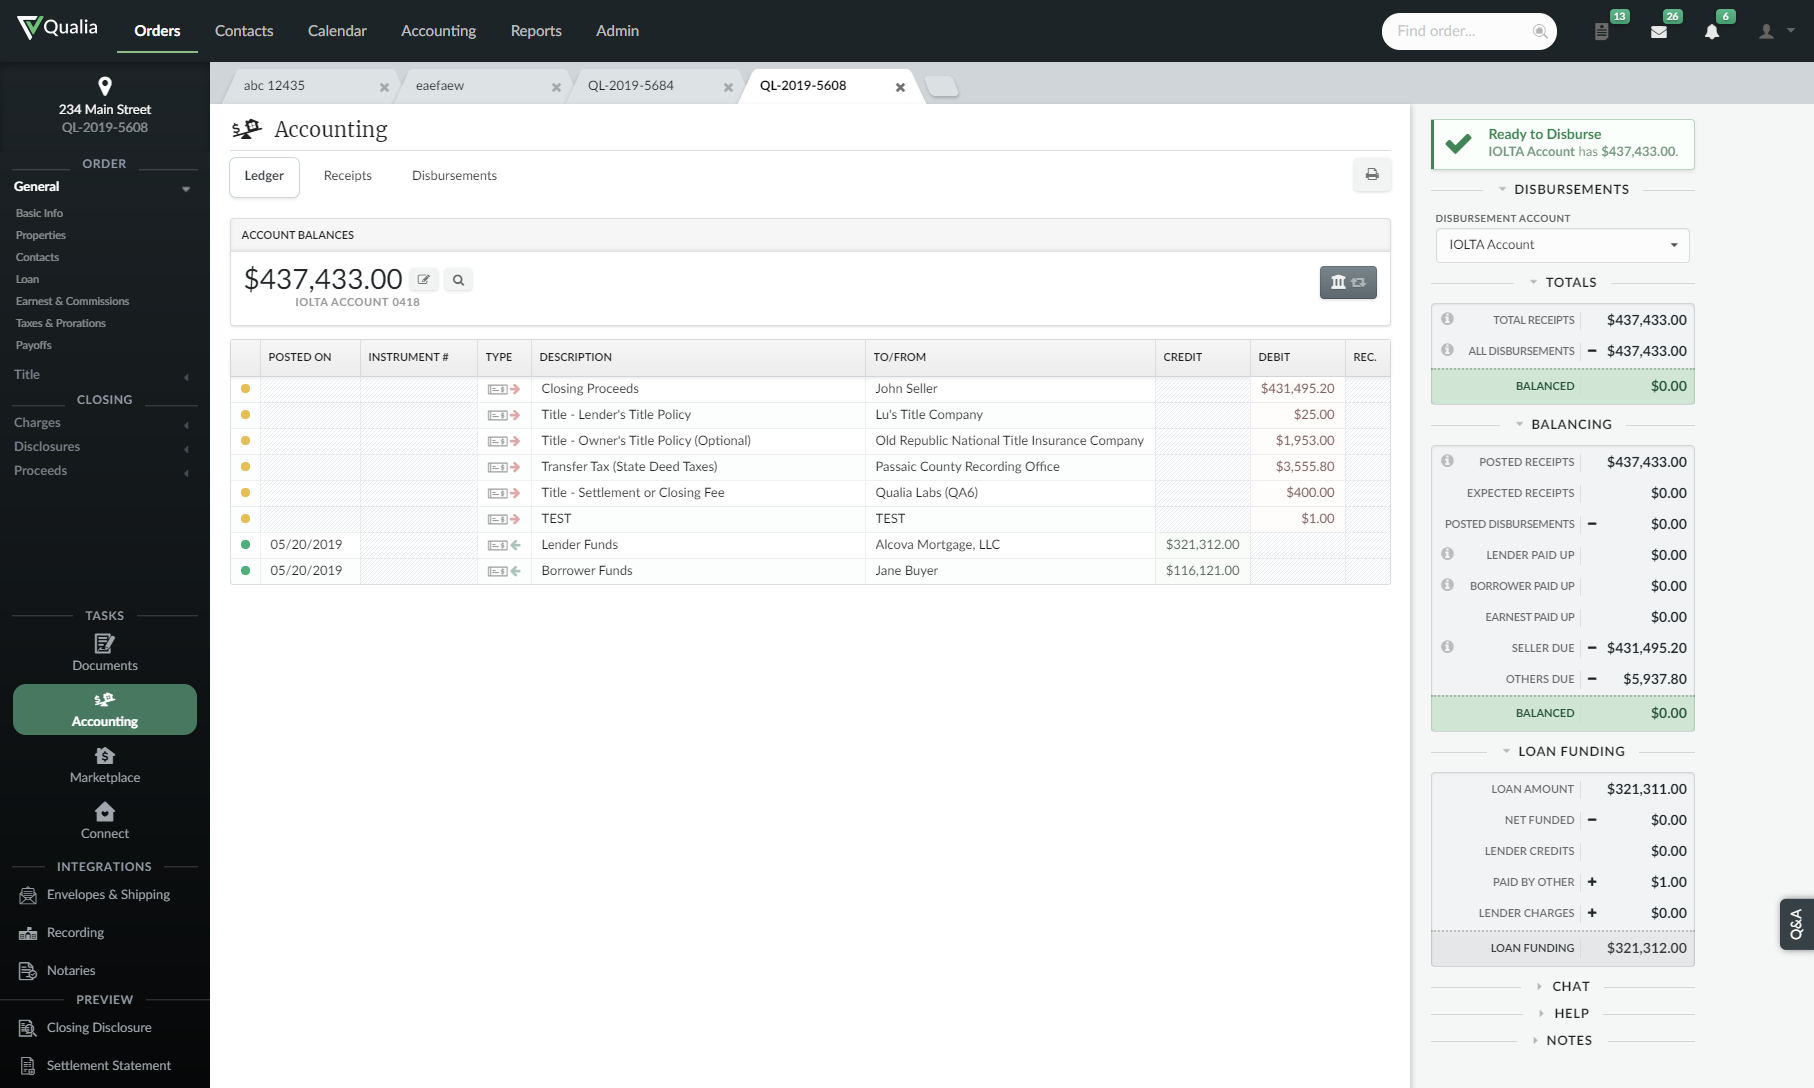Image resolution: width=1814 pixels, height=1088 pixels.
Task: Open the Admin menu
Action: tap(617, 31)
